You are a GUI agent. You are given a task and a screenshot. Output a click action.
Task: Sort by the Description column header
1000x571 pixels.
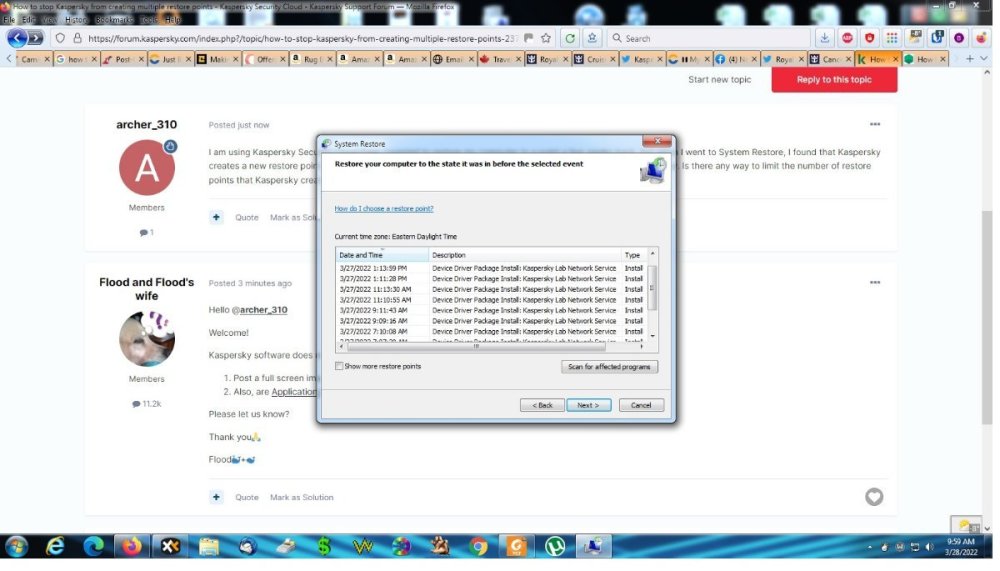pos(524,255)
